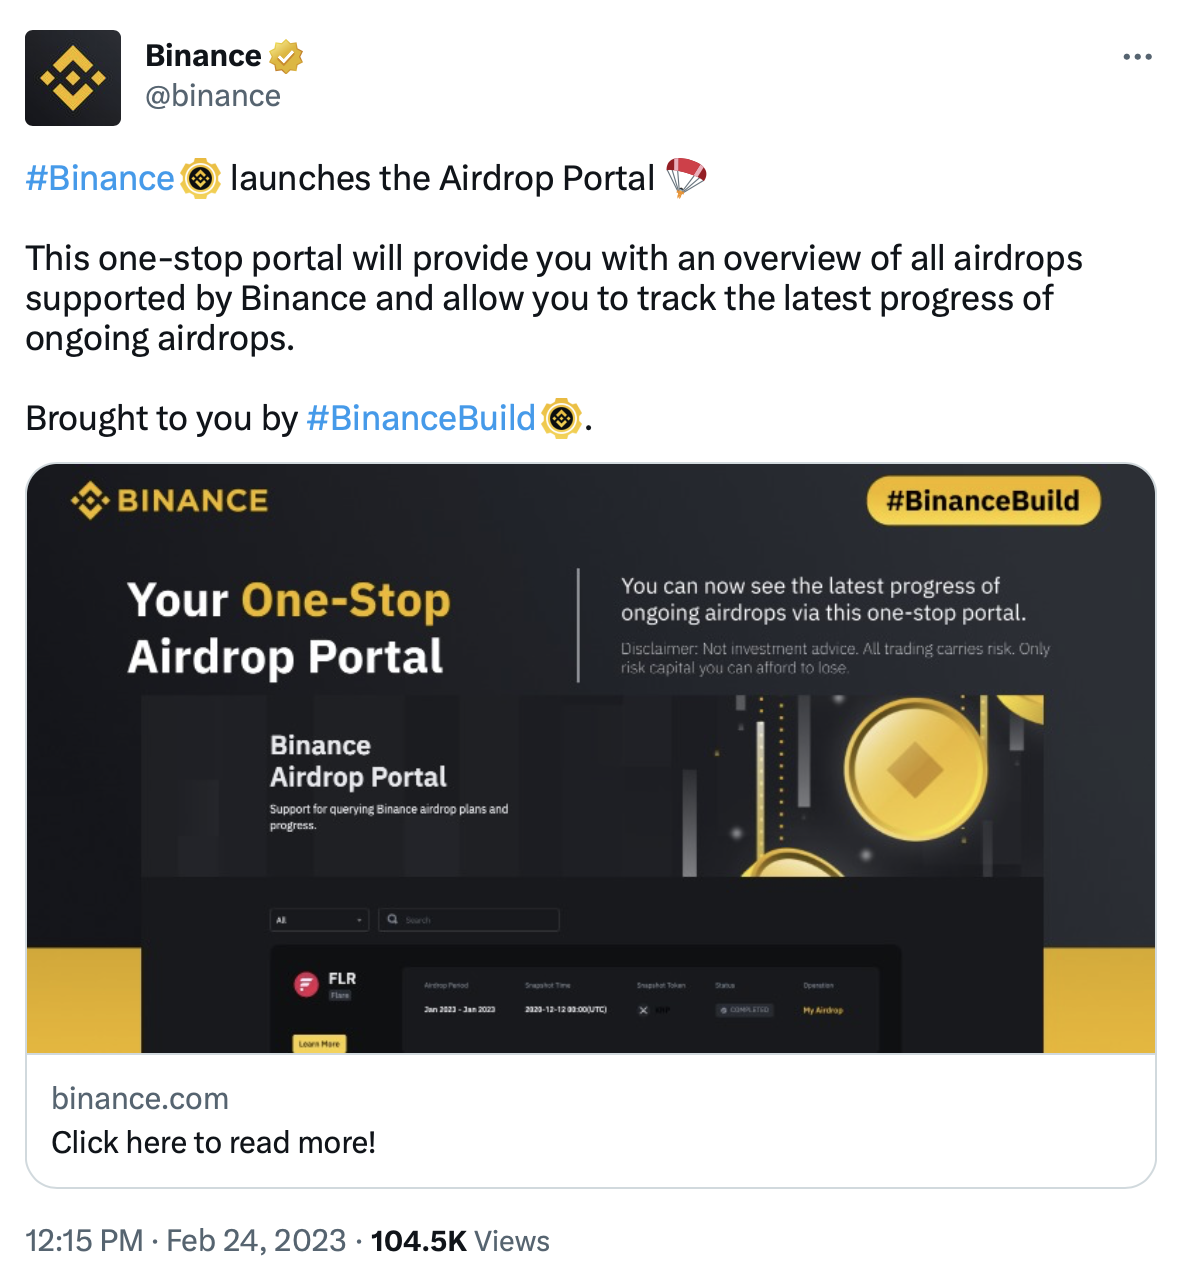Screen dimensions: 1188x1288
Task: Open the three-dots more options menu
Action: [1137, 57]
